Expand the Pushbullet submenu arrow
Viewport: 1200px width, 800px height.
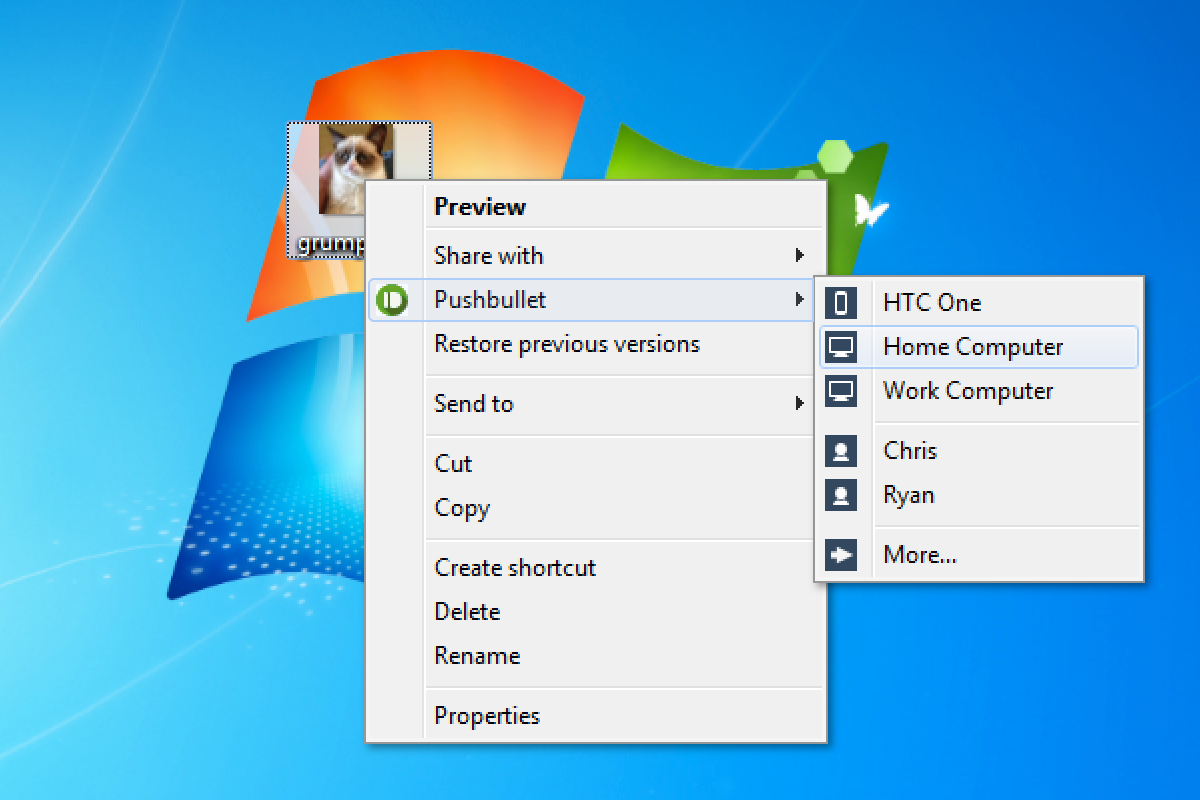(799, 299)
